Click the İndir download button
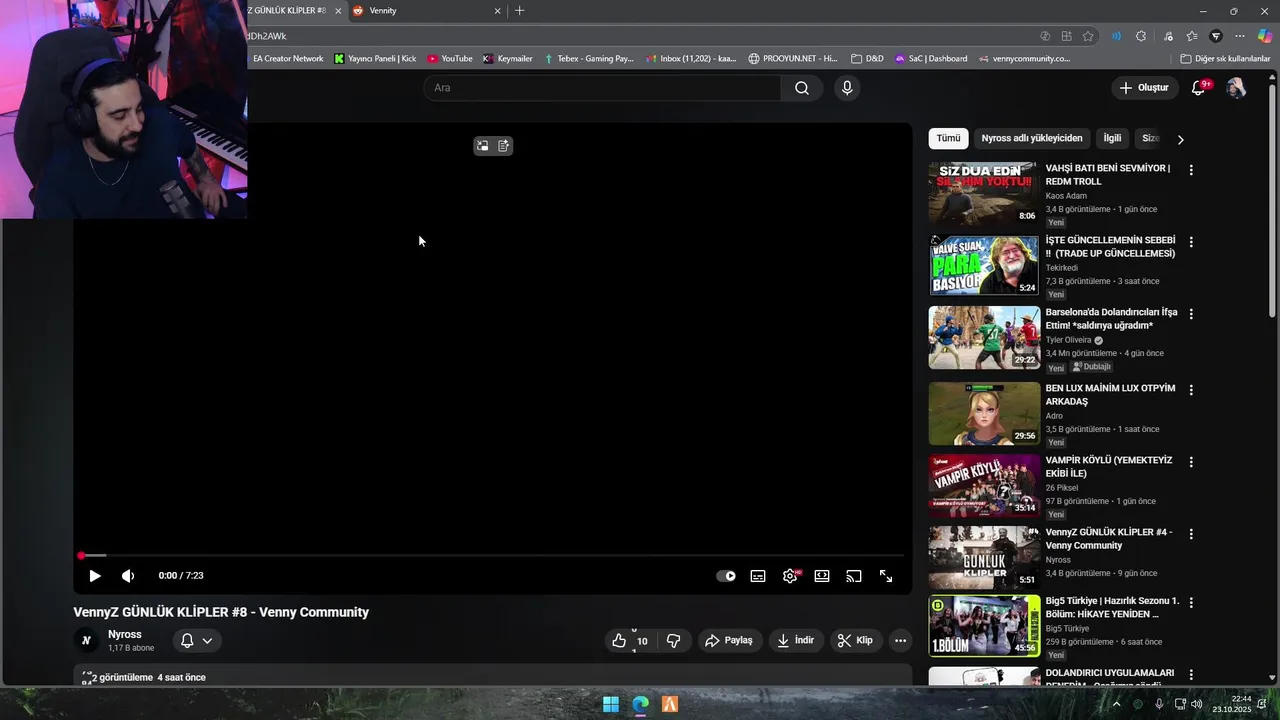The image size is (1280, 720). click(x=796, y=641)
